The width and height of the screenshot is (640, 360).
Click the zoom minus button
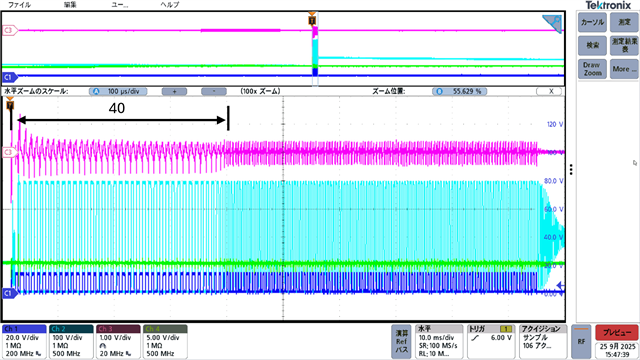click(x=213, y=91)
